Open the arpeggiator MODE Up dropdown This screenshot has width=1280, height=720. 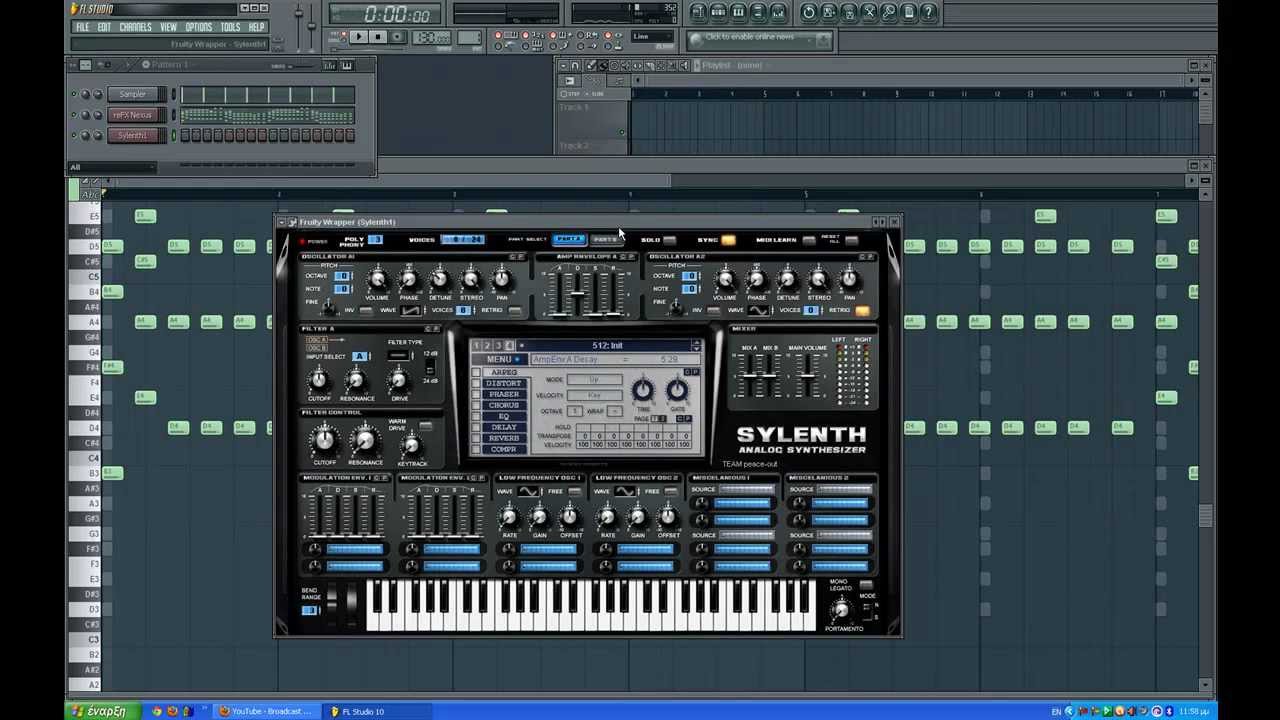[x=594, y=380]
